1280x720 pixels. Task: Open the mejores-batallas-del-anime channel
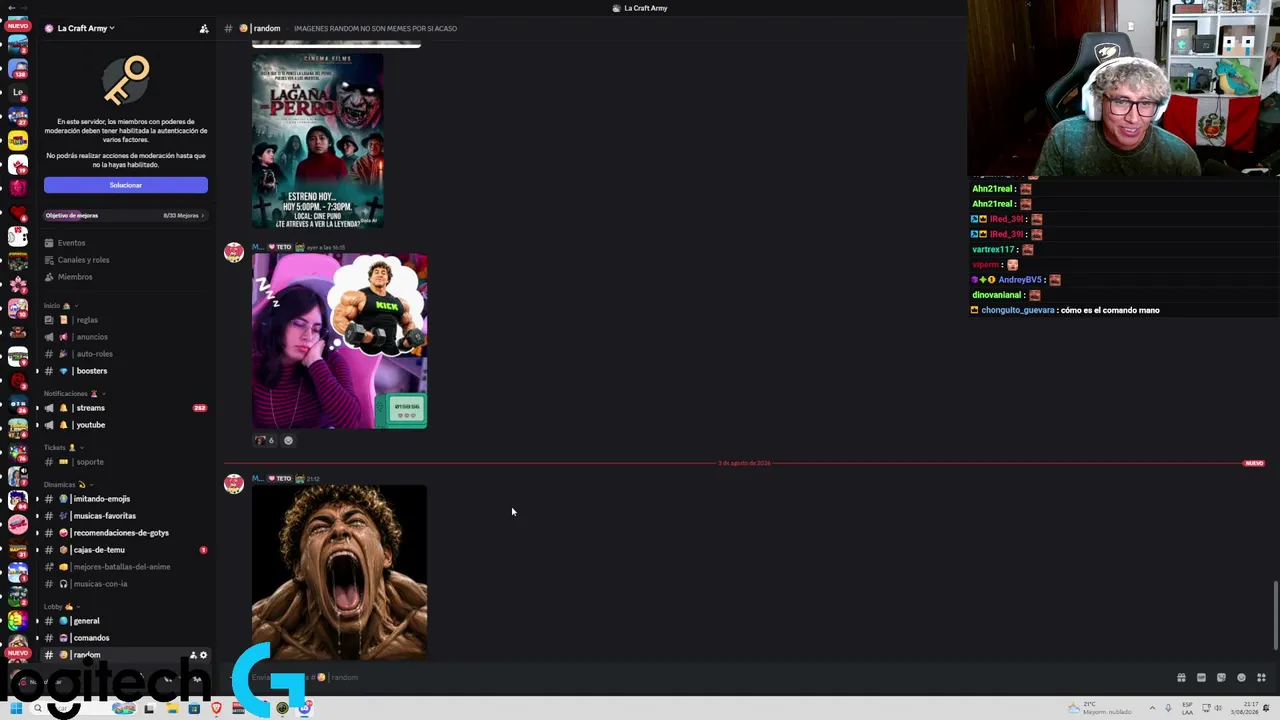125,567
